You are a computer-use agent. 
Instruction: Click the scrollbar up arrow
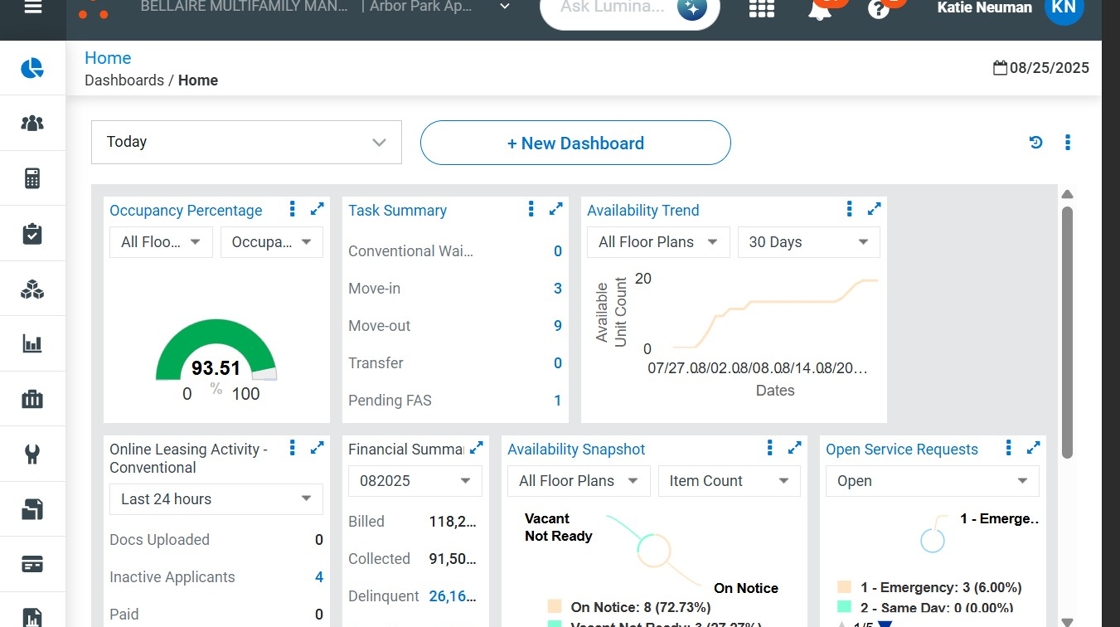tap(1067, 194)
